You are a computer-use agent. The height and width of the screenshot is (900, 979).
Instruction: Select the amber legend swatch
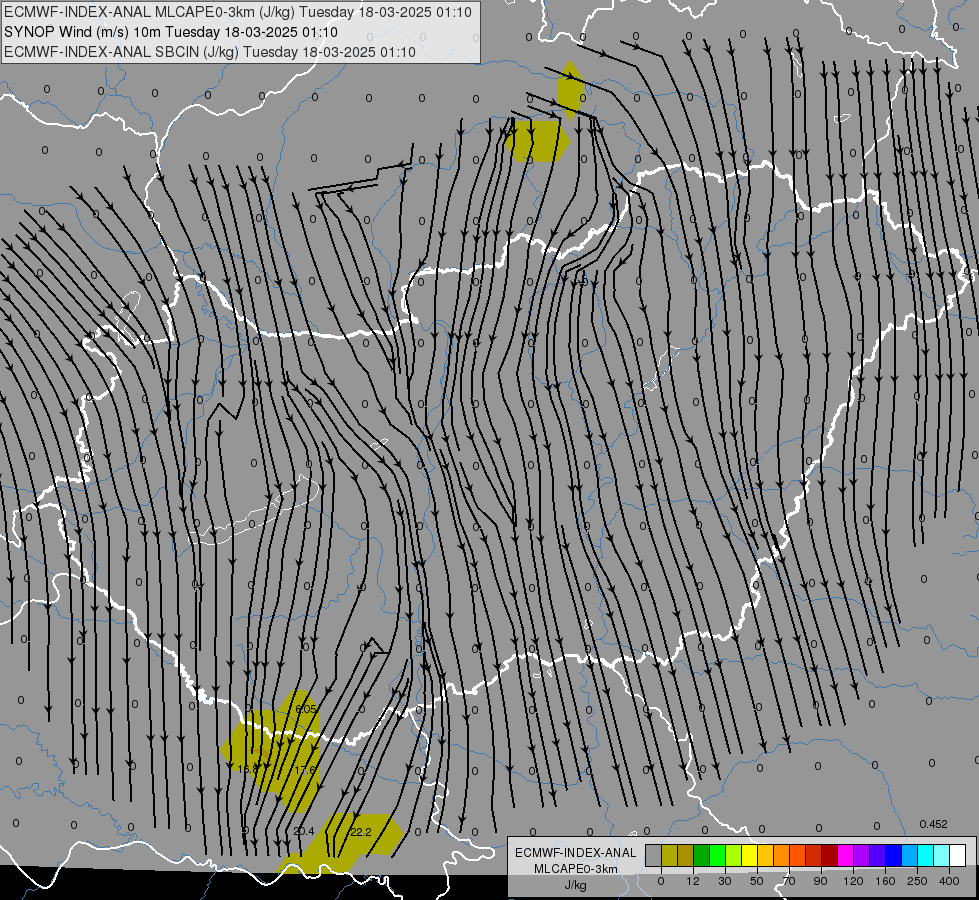(x=765, y=855)
